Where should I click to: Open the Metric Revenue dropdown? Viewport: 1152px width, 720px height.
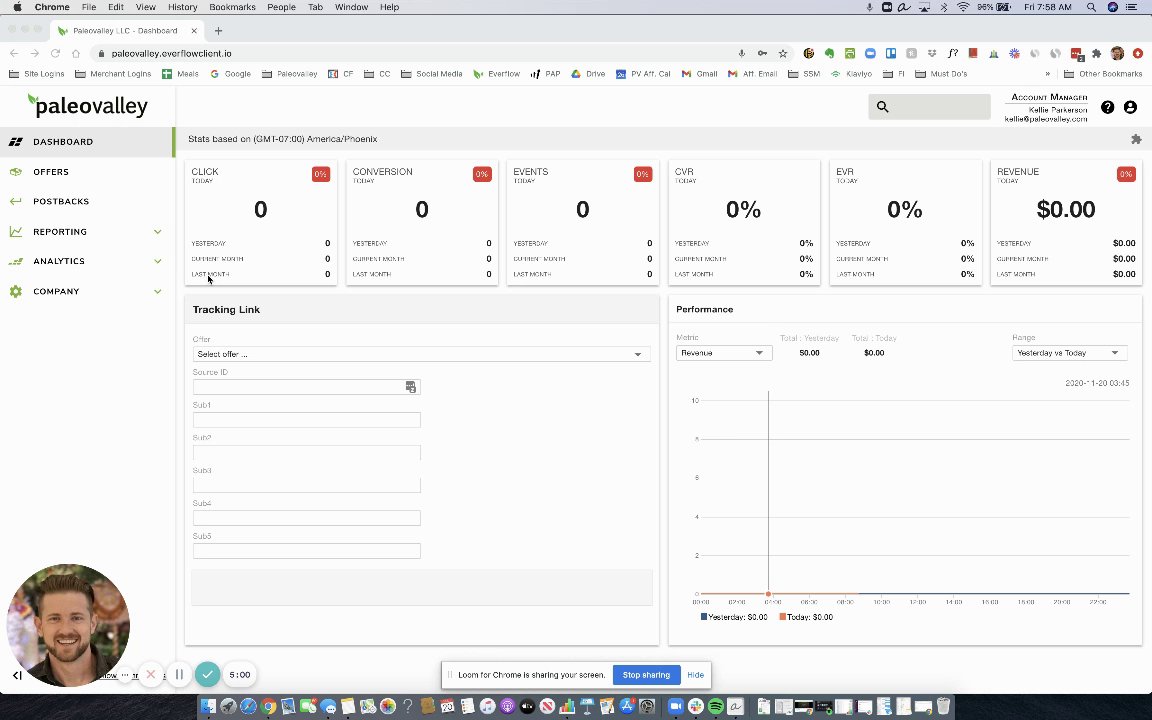pos(724,353)
